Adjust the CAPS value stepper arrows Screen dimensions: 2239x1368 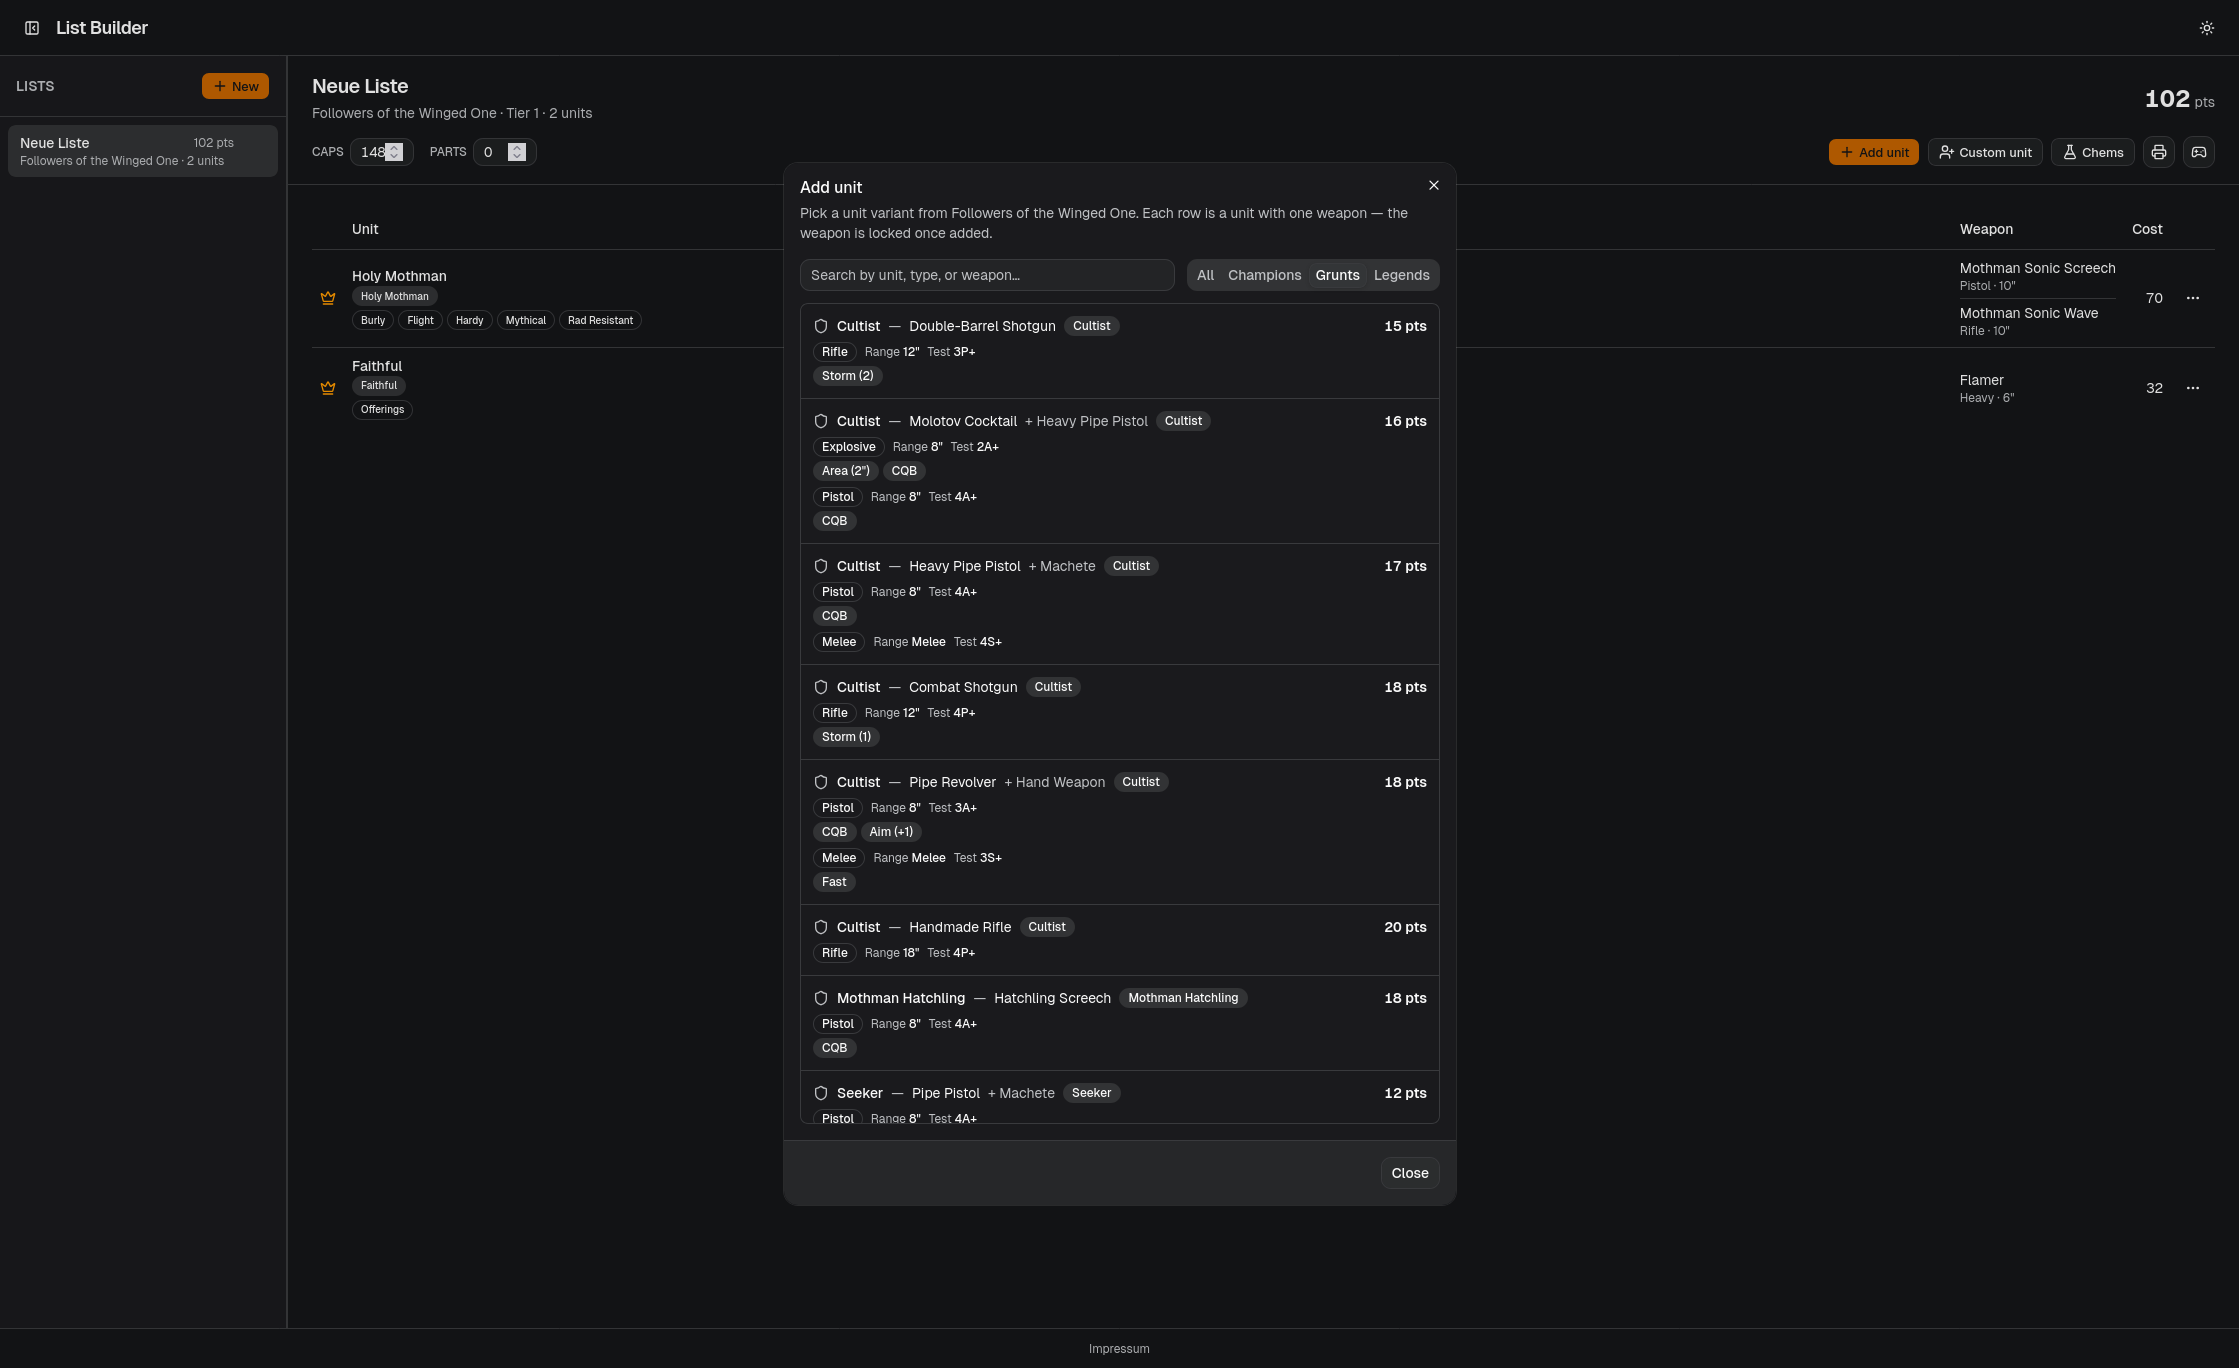[394, 152]
